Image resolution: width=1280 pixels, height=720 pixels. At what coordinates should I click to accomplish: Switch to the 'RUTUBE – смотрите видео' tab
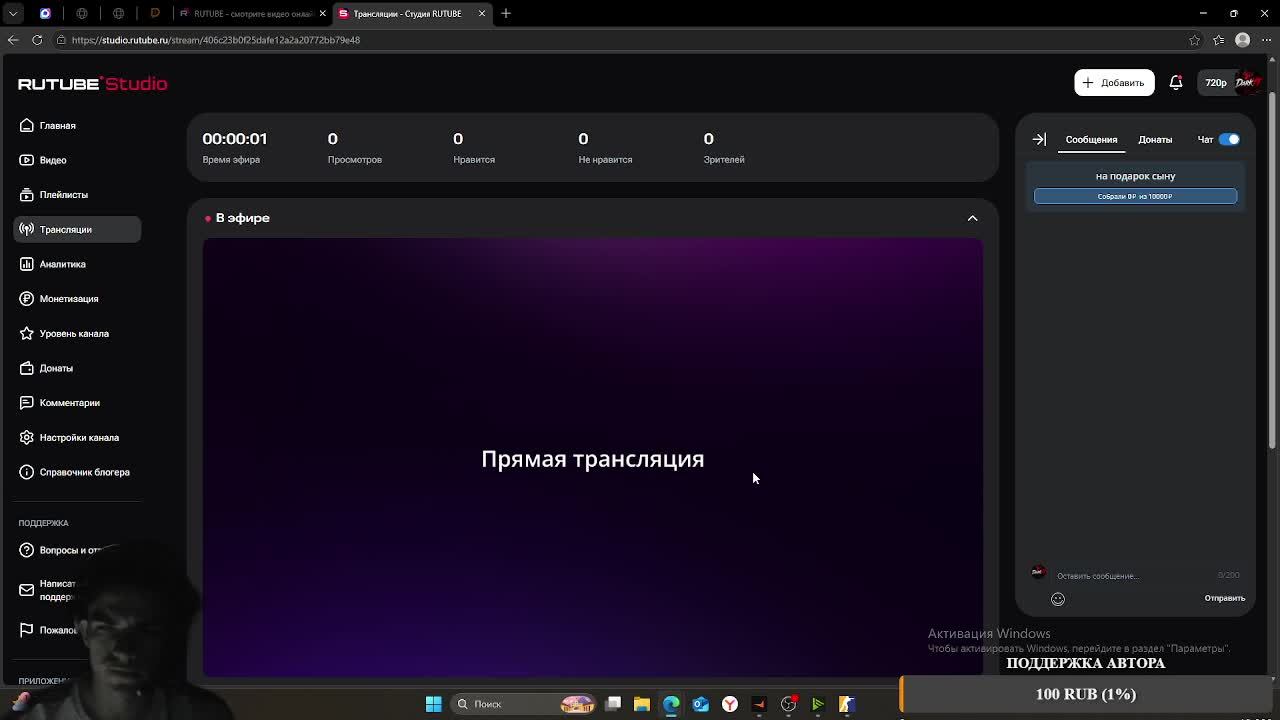(x=252, y=14)
